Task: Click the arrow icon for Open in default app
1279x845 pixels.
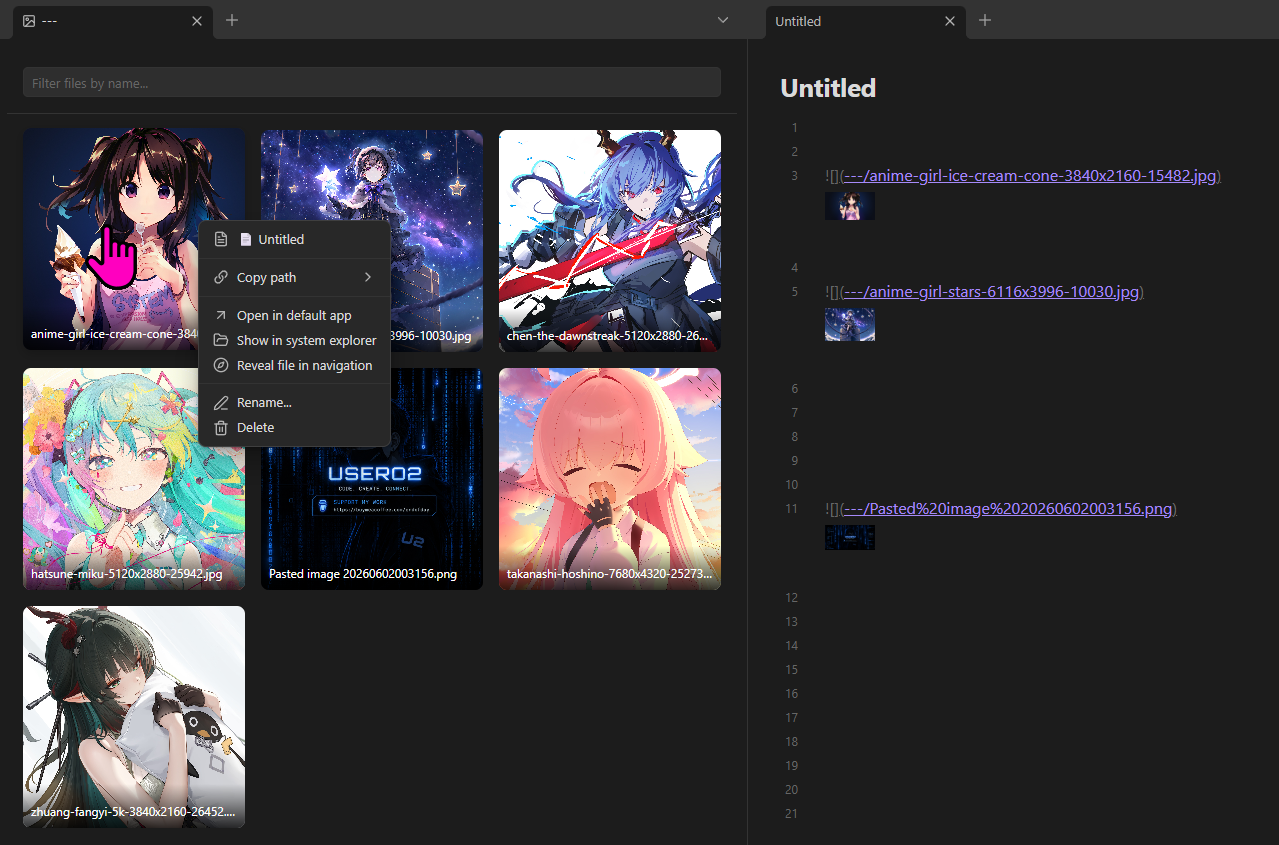Action: tap(221, 315)
